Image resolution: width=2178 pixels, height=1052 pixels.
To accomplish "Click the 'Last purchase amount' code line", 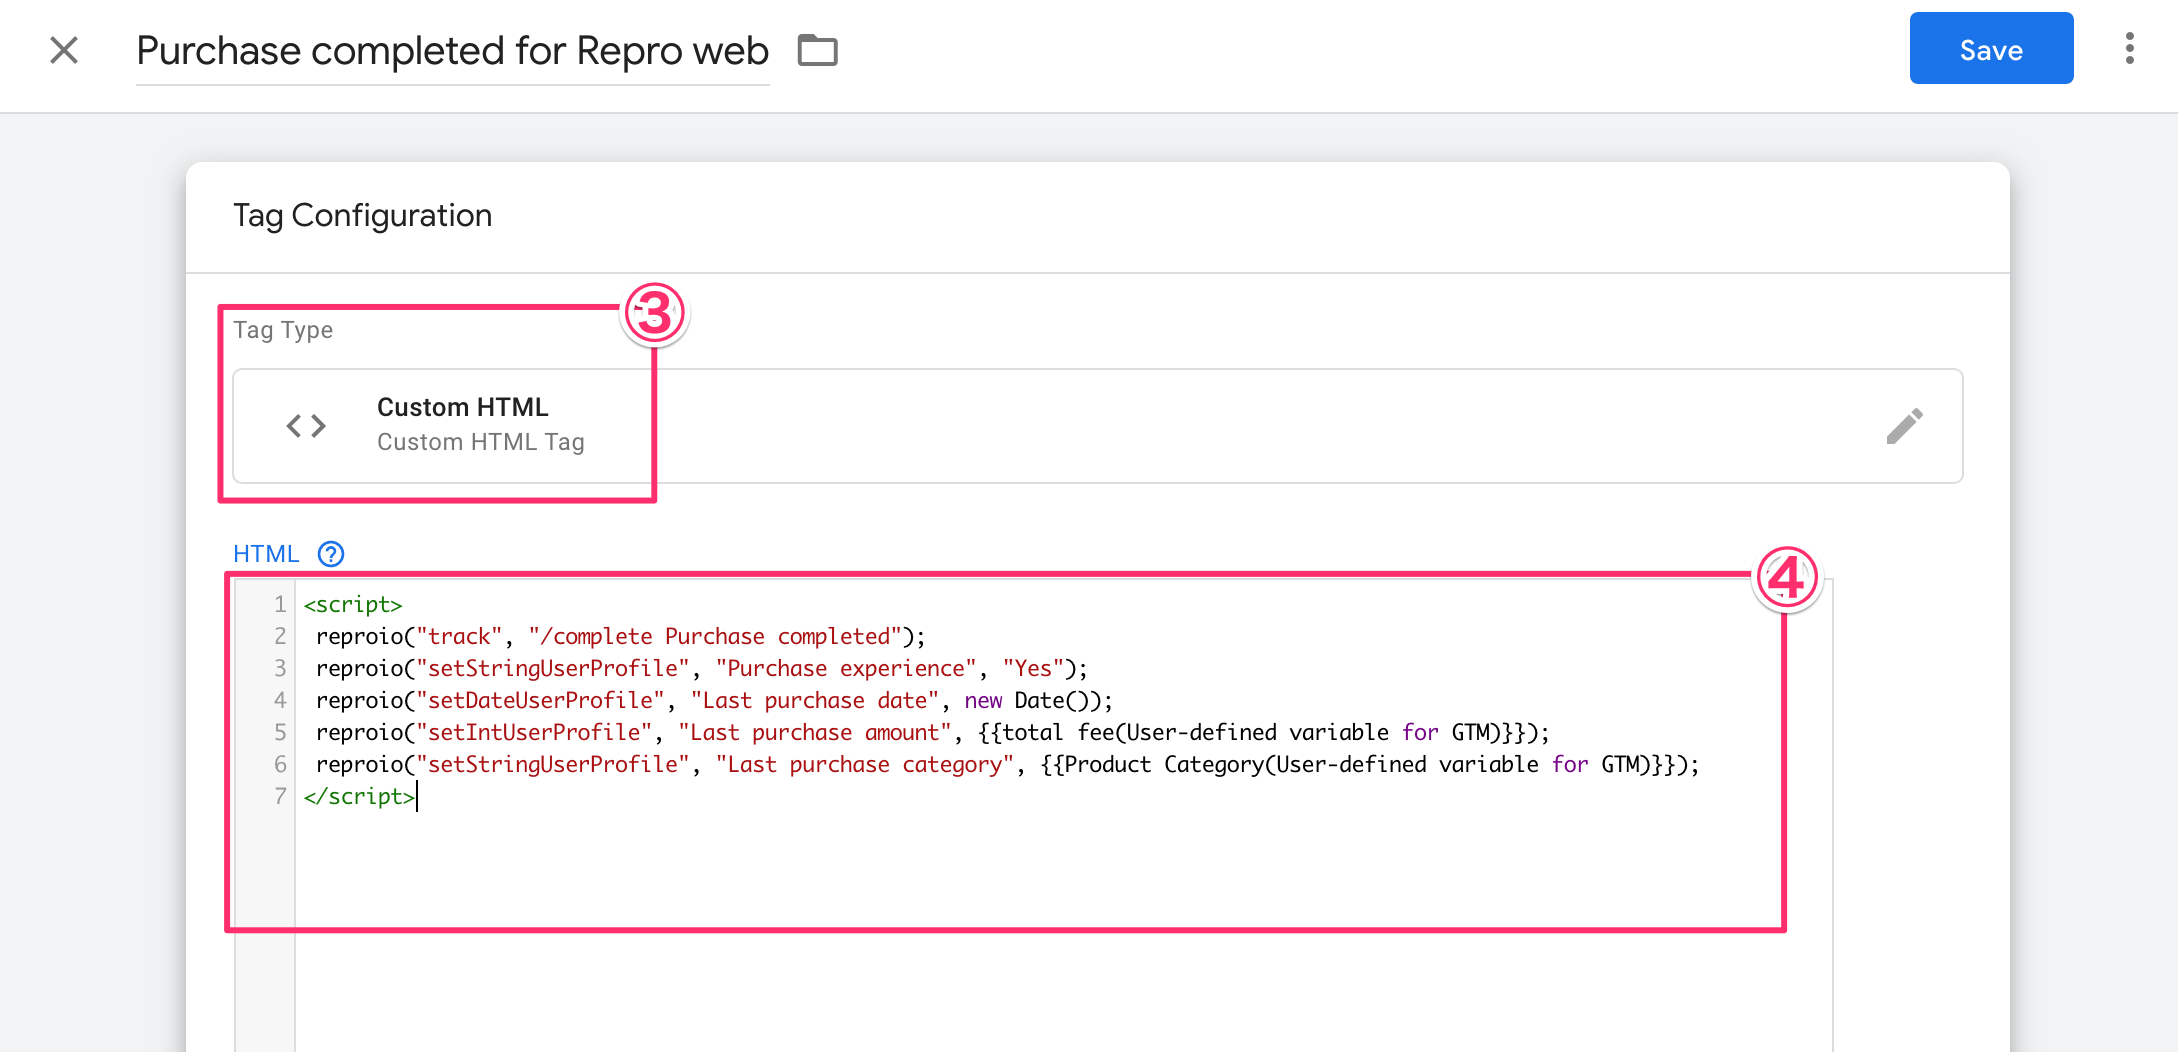I will pyautogui.click(x=932, y=732).
